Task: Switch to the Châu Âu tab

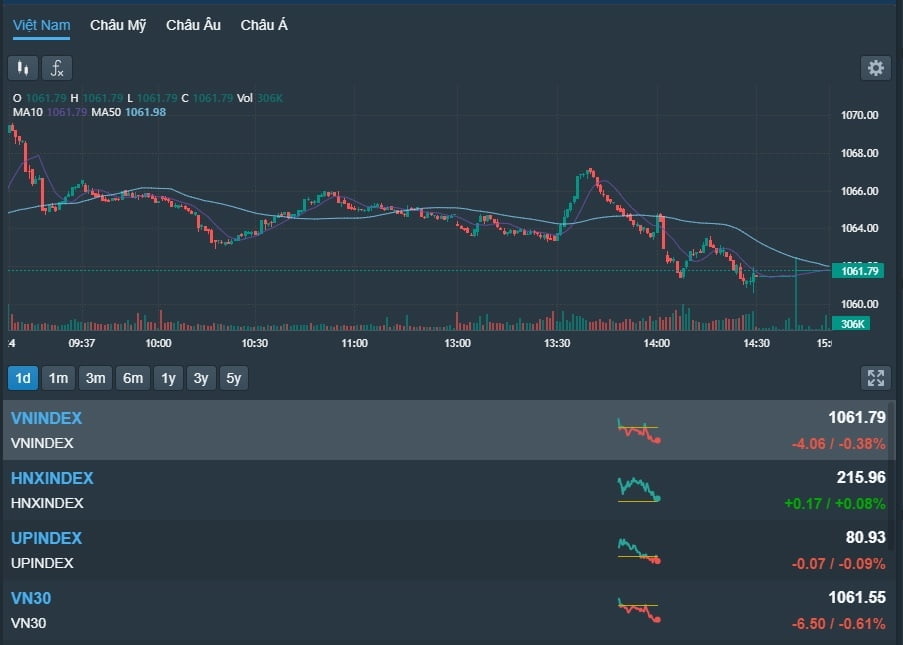Action: point(194,25)
